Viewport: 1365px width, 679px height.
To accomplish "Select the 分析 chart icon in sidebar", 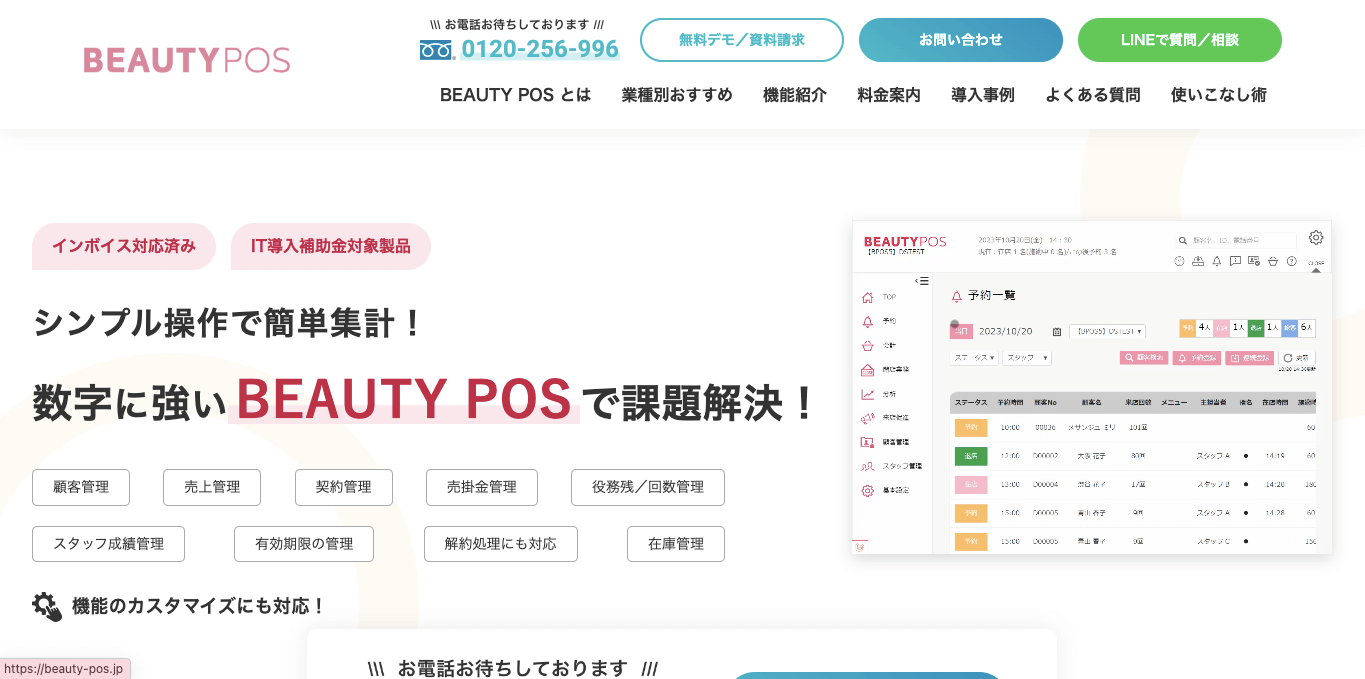I will [x=867, y=394].
